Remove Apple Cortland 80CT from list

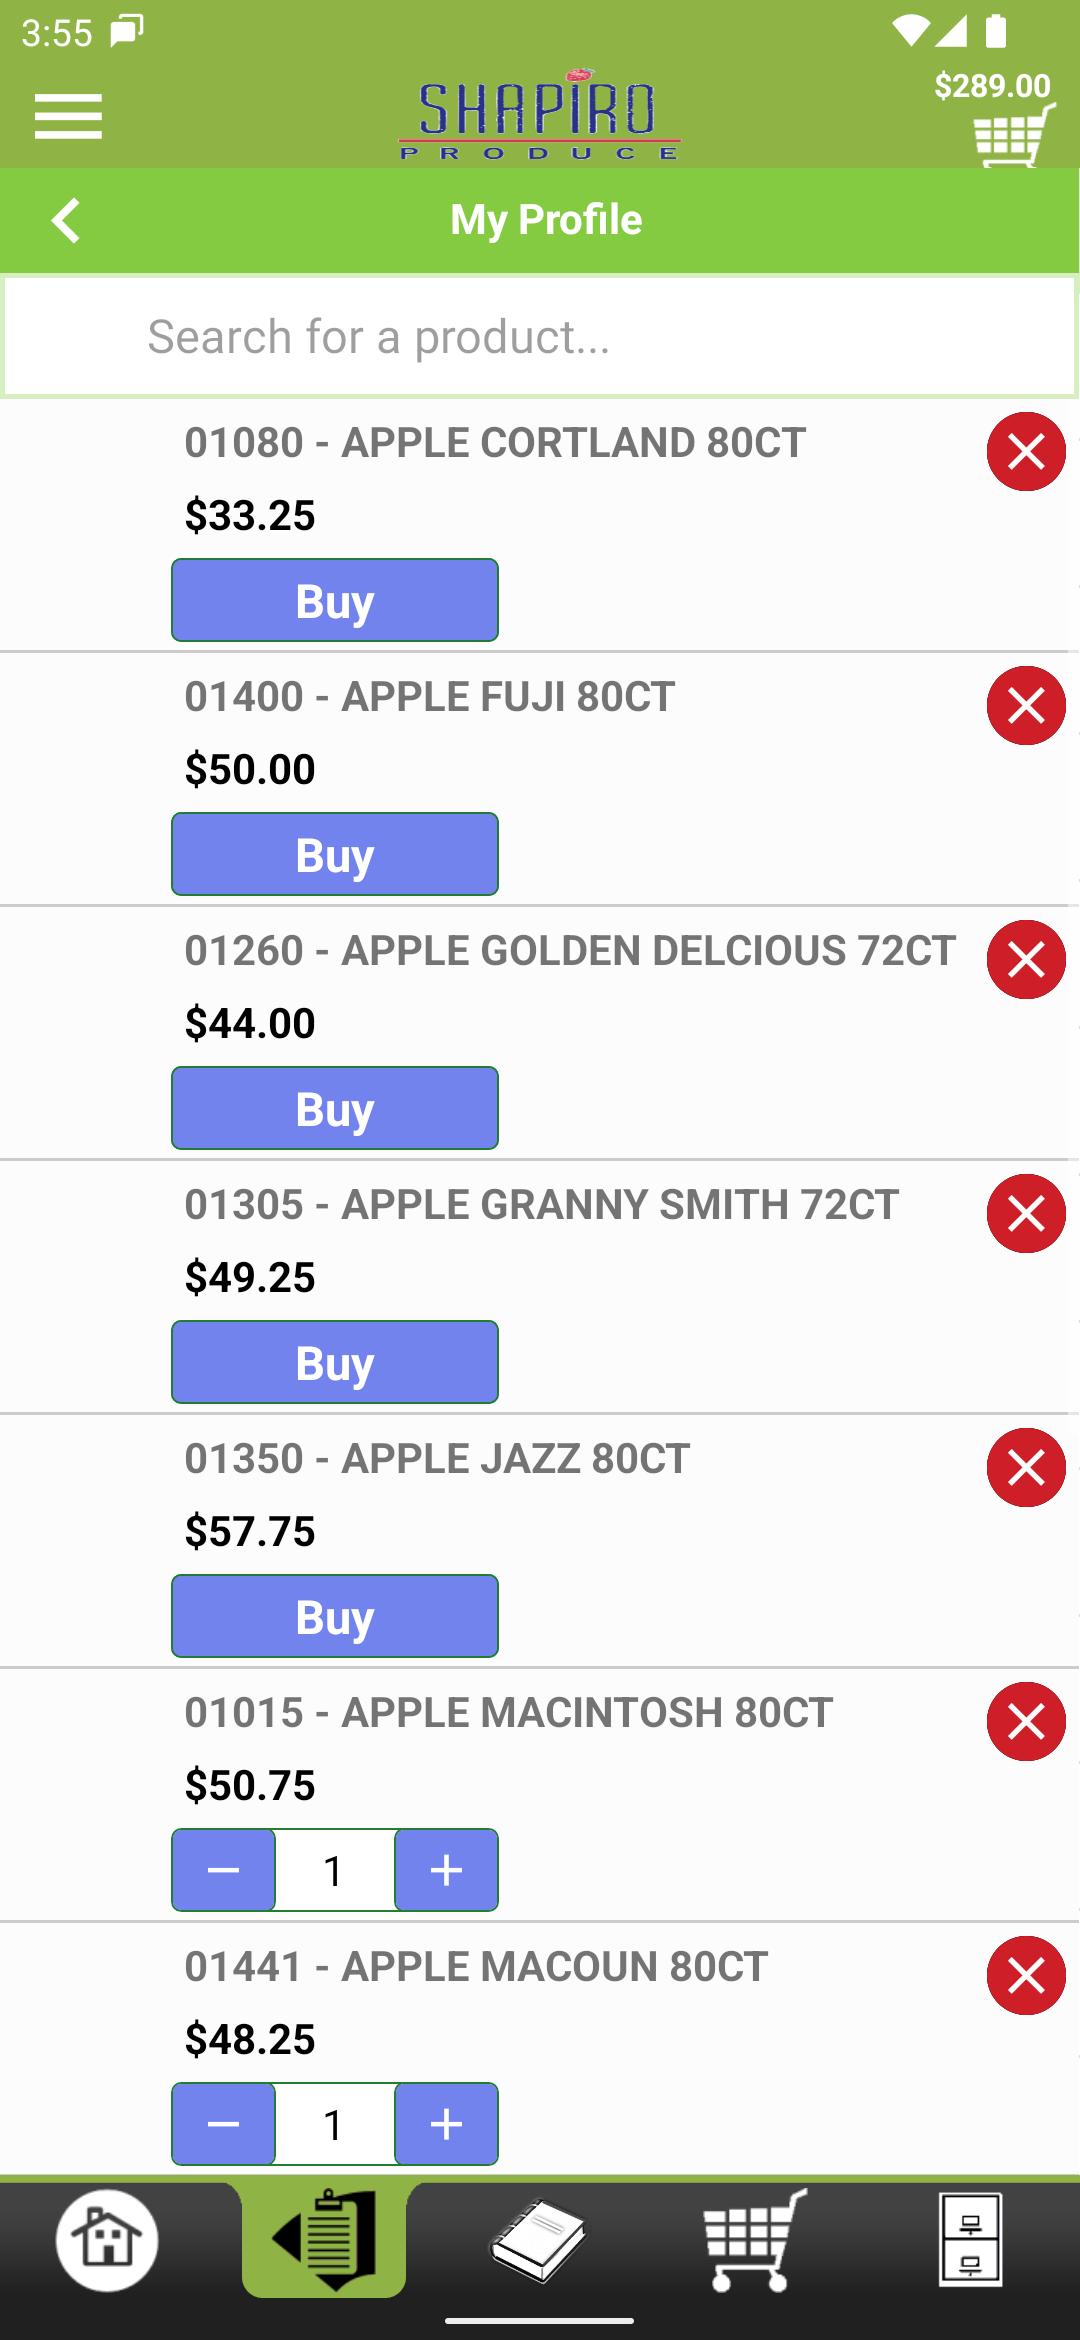[1026, 451]
